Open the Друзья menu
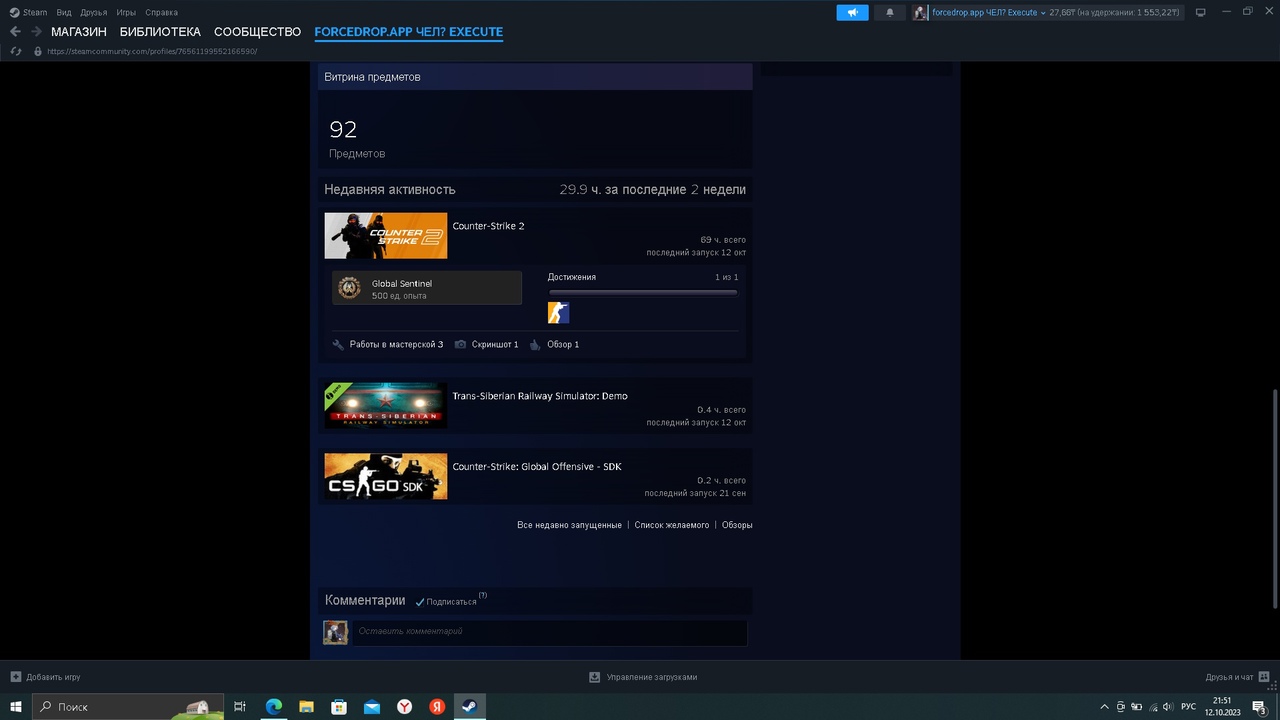Viewport: 1280px width, 720px height. 94,12
